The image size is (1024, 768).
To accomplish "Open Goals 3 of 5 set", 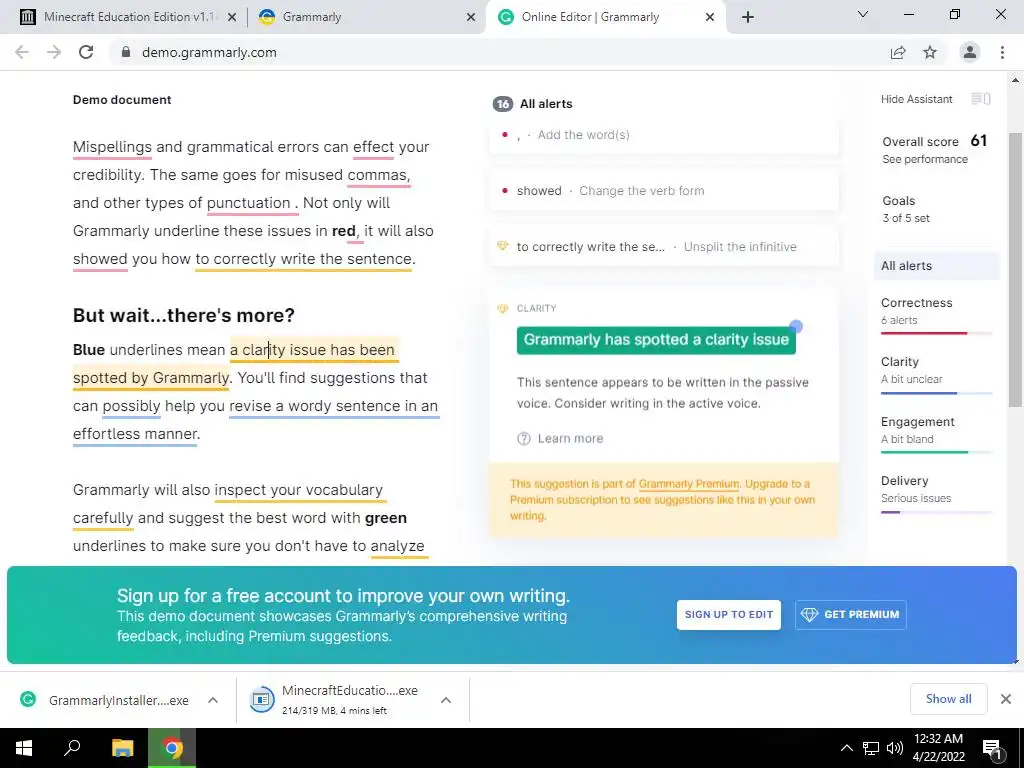I will (906, 209).
